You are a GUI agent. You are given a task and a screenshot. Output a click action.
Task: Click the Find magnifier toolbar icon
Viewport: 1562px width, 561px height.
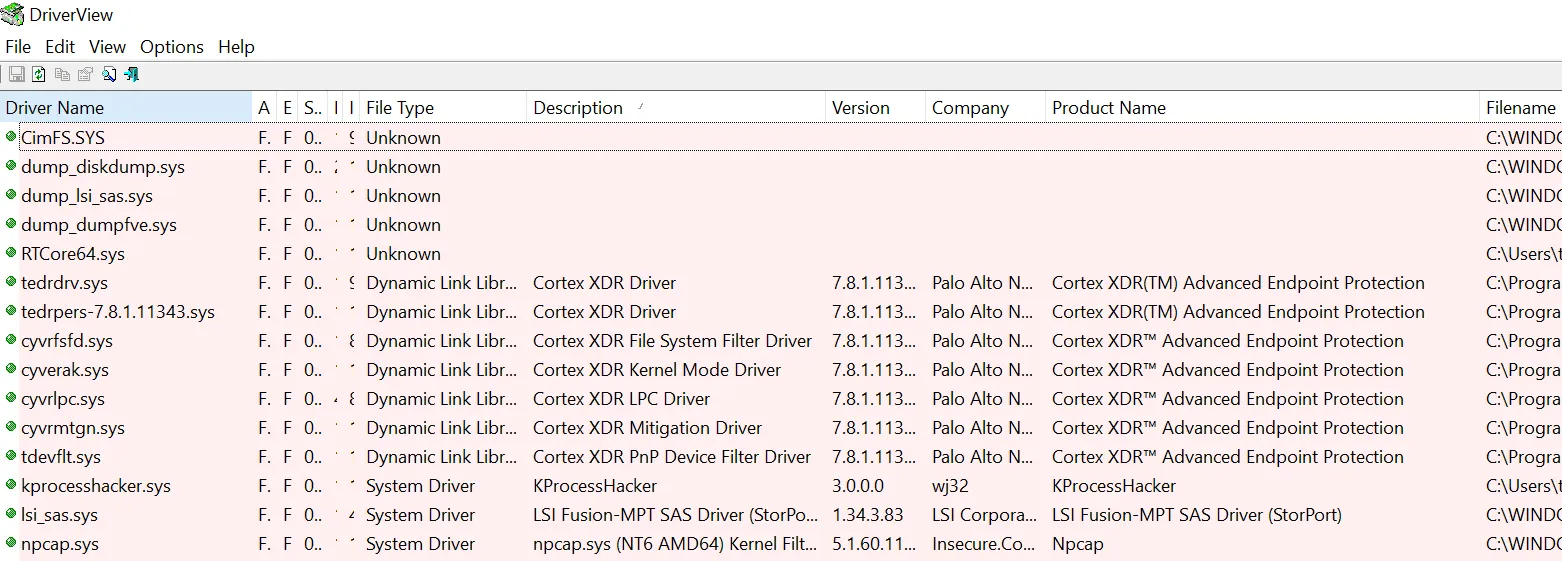pos(109,75)
